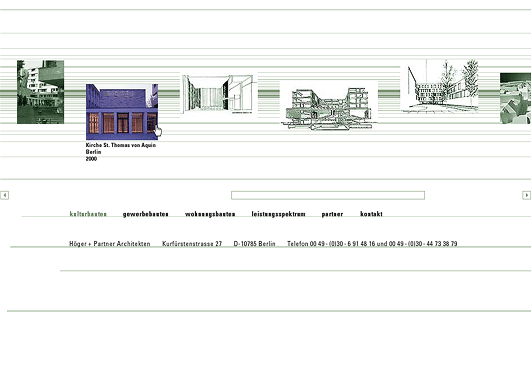Open the kontakt page link
The height and width of the screenshot is (368, 531).
[x=371, y=214]
